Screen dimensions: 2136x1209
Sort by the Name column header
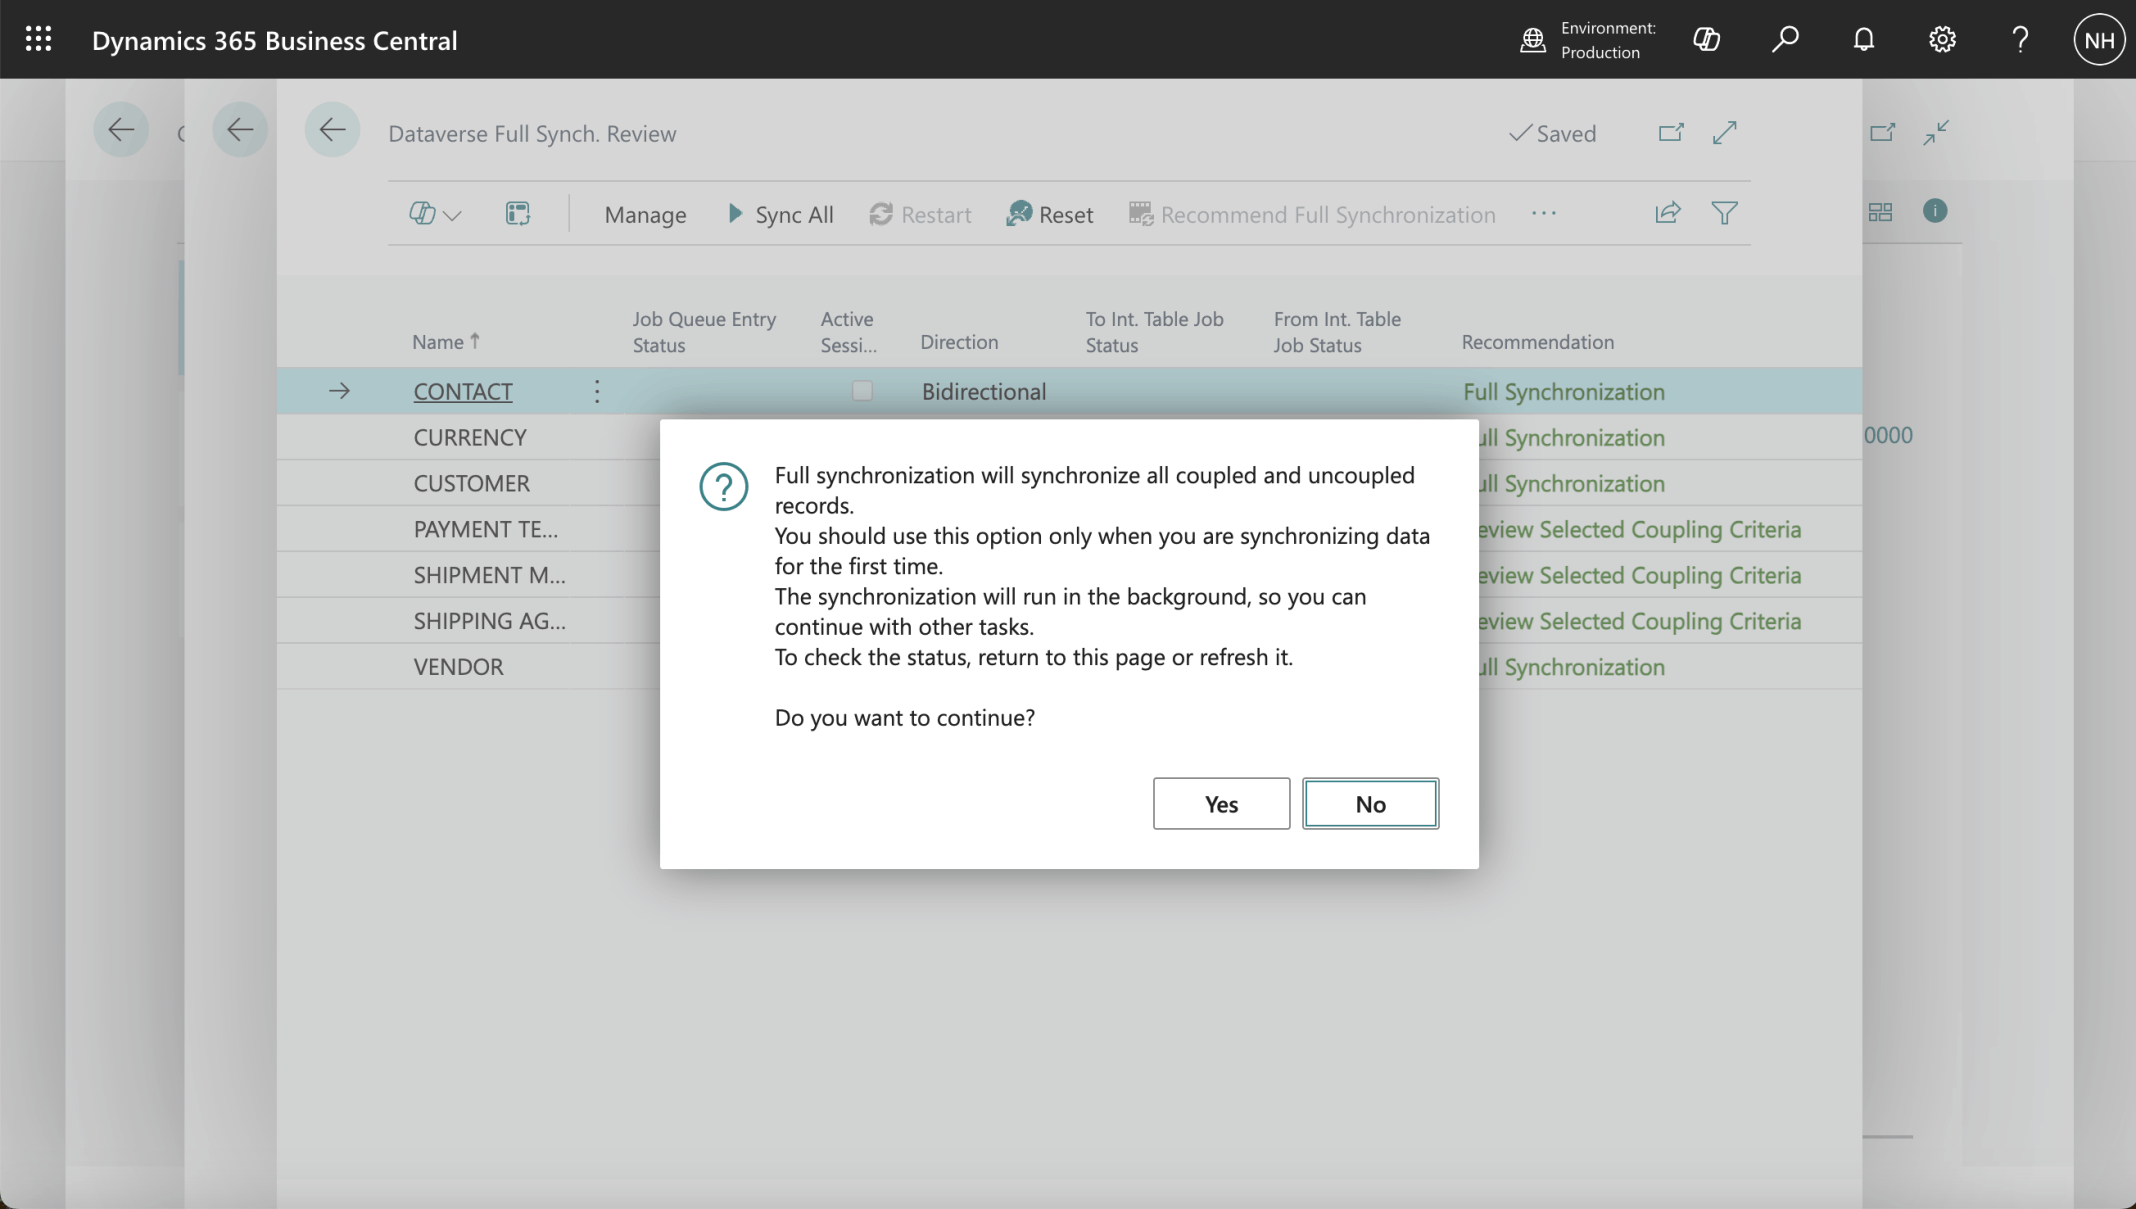(438, 342)
